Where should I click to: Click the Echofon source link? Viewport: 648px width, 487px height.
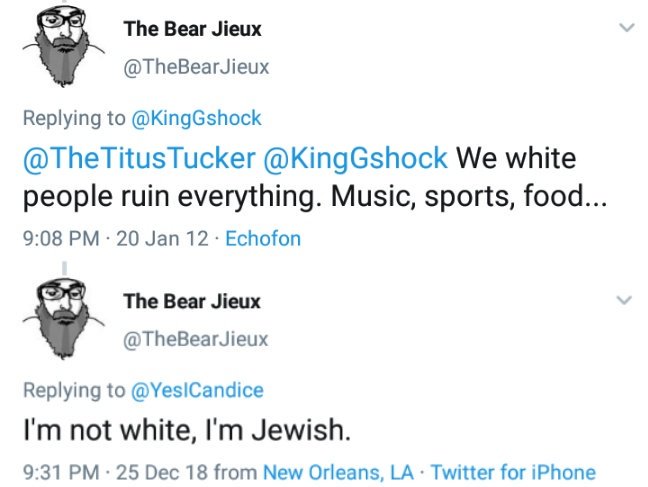point(263,238)
